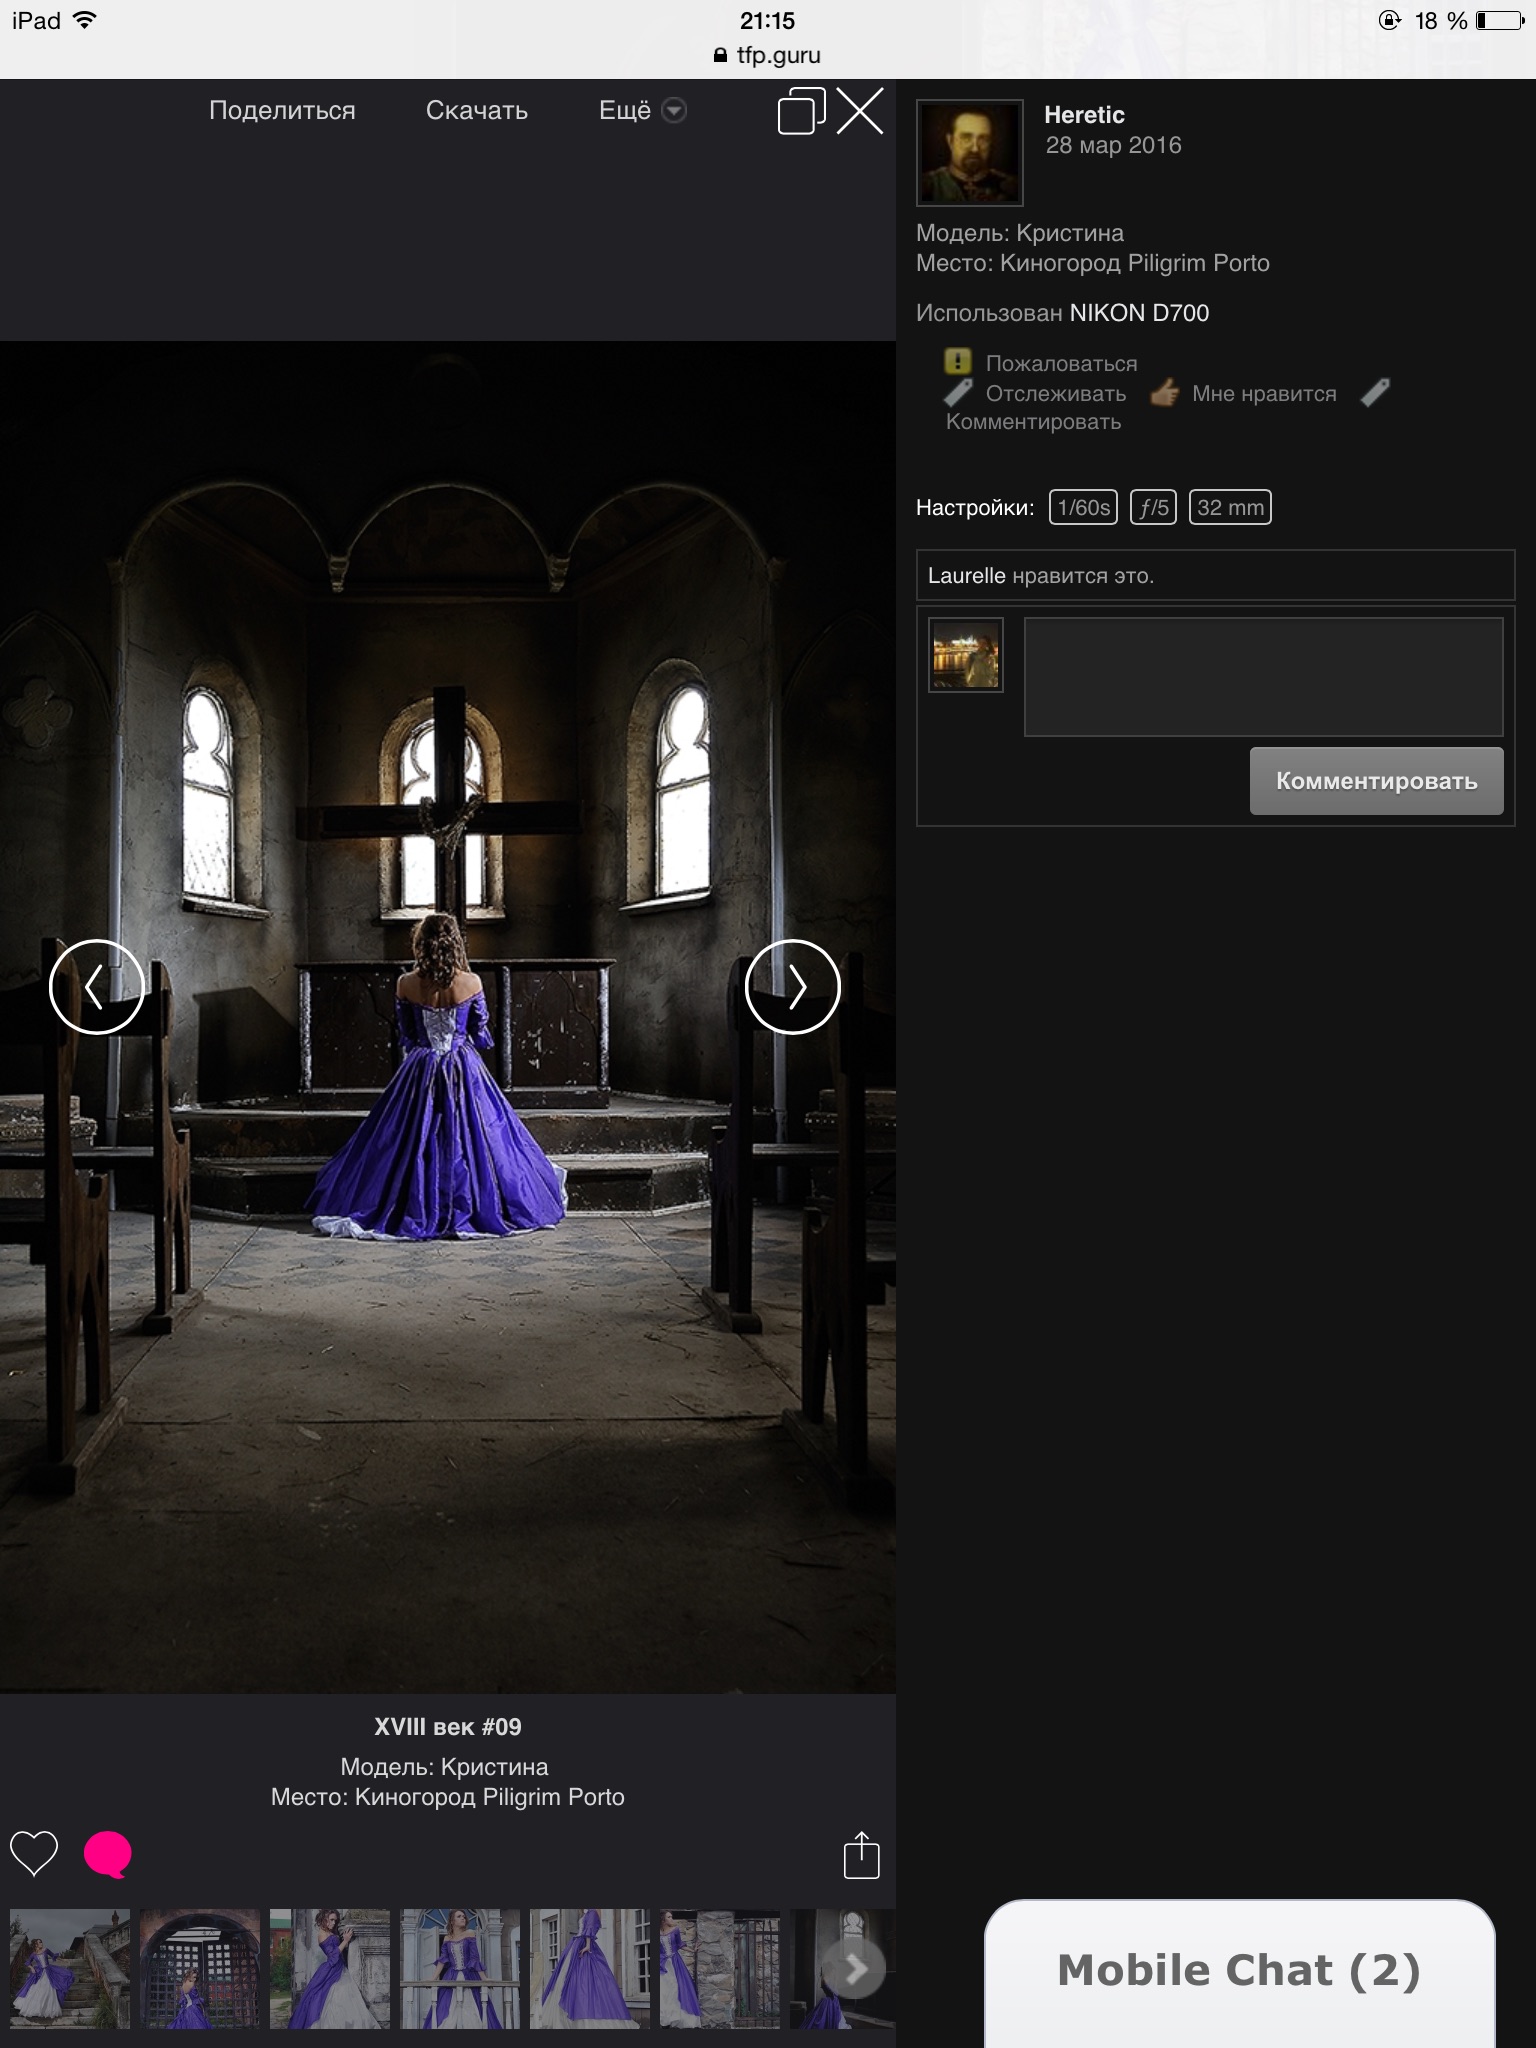This screenshot has width=1536, height=2048.
Task: Report the photo via Пожаловаться
Action: point(1061,364)
